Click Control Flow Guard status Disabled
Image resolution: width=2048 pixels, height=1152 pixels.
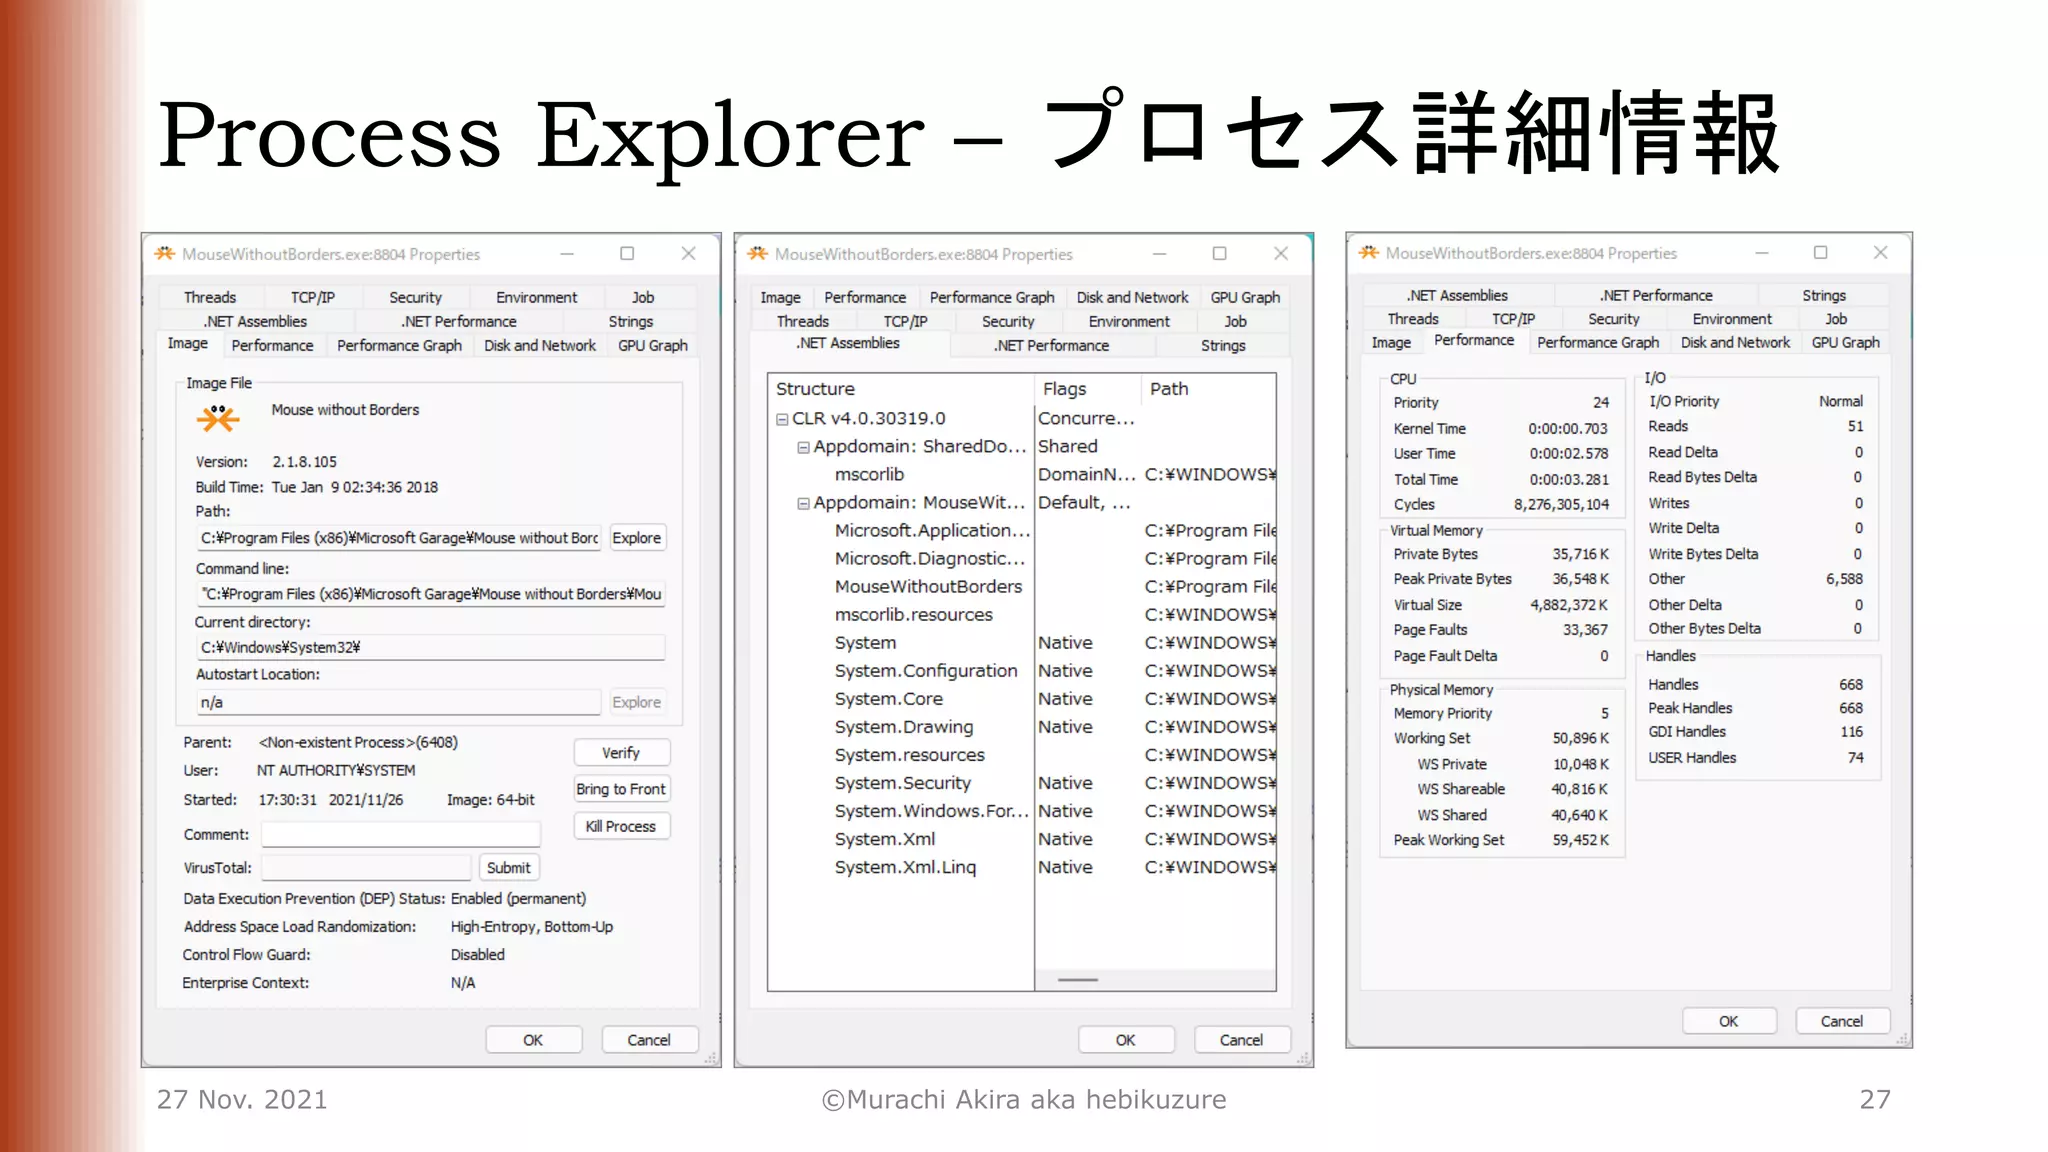(477, 955)
